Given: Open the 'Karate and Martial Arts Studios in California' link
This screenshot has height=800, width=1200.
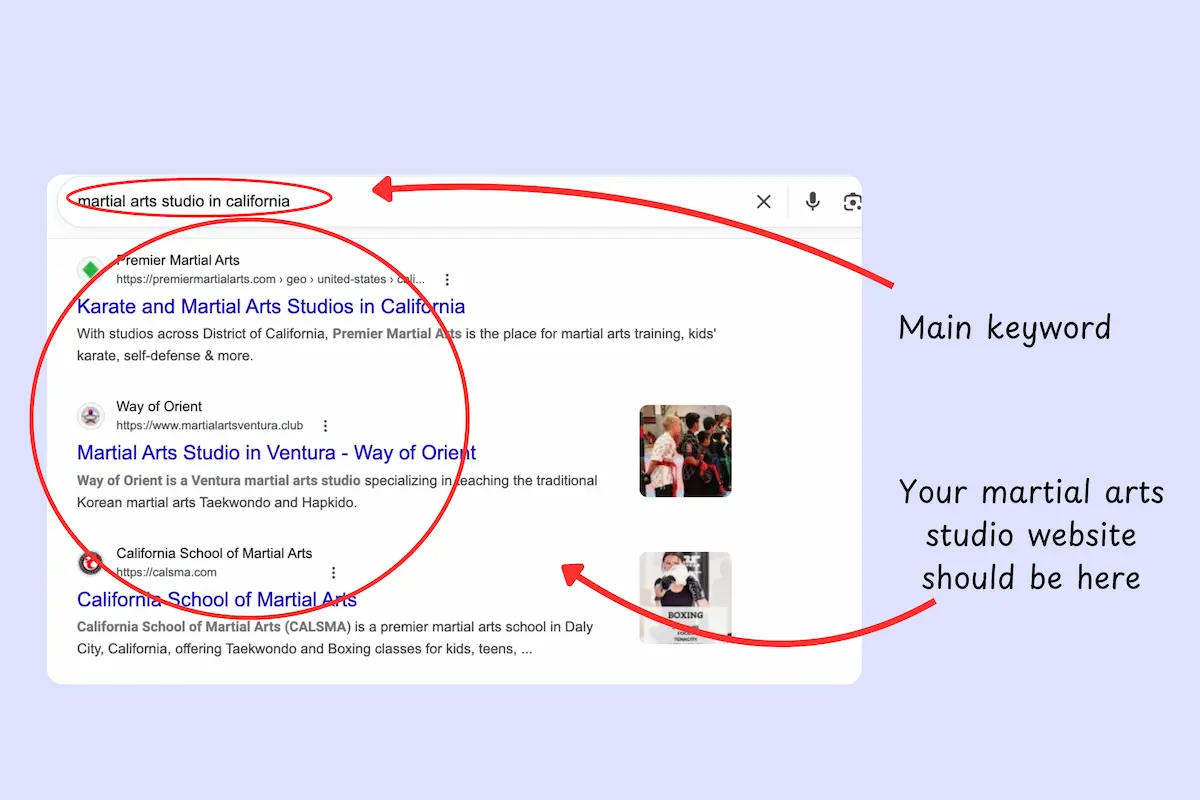Looking at the screenshot, I should tap(270, 306).
